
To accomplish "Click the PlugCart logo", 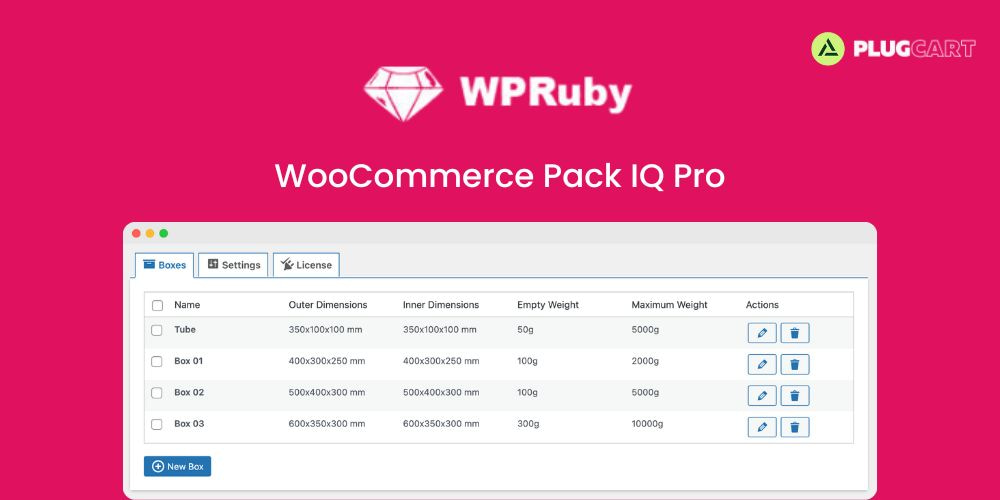I will point(893,48).
